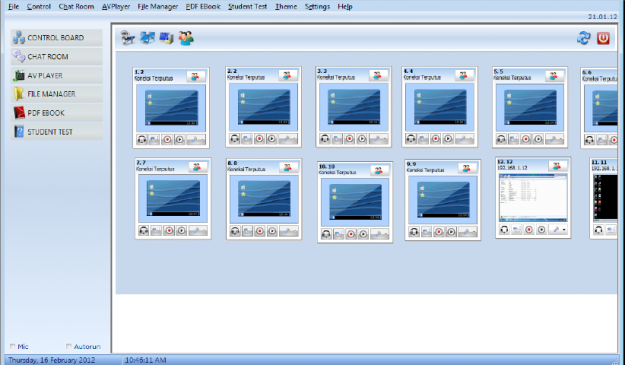Open the Help menu
The width and height of the screenshot is (625, 365).
click(x=345, y=7)
